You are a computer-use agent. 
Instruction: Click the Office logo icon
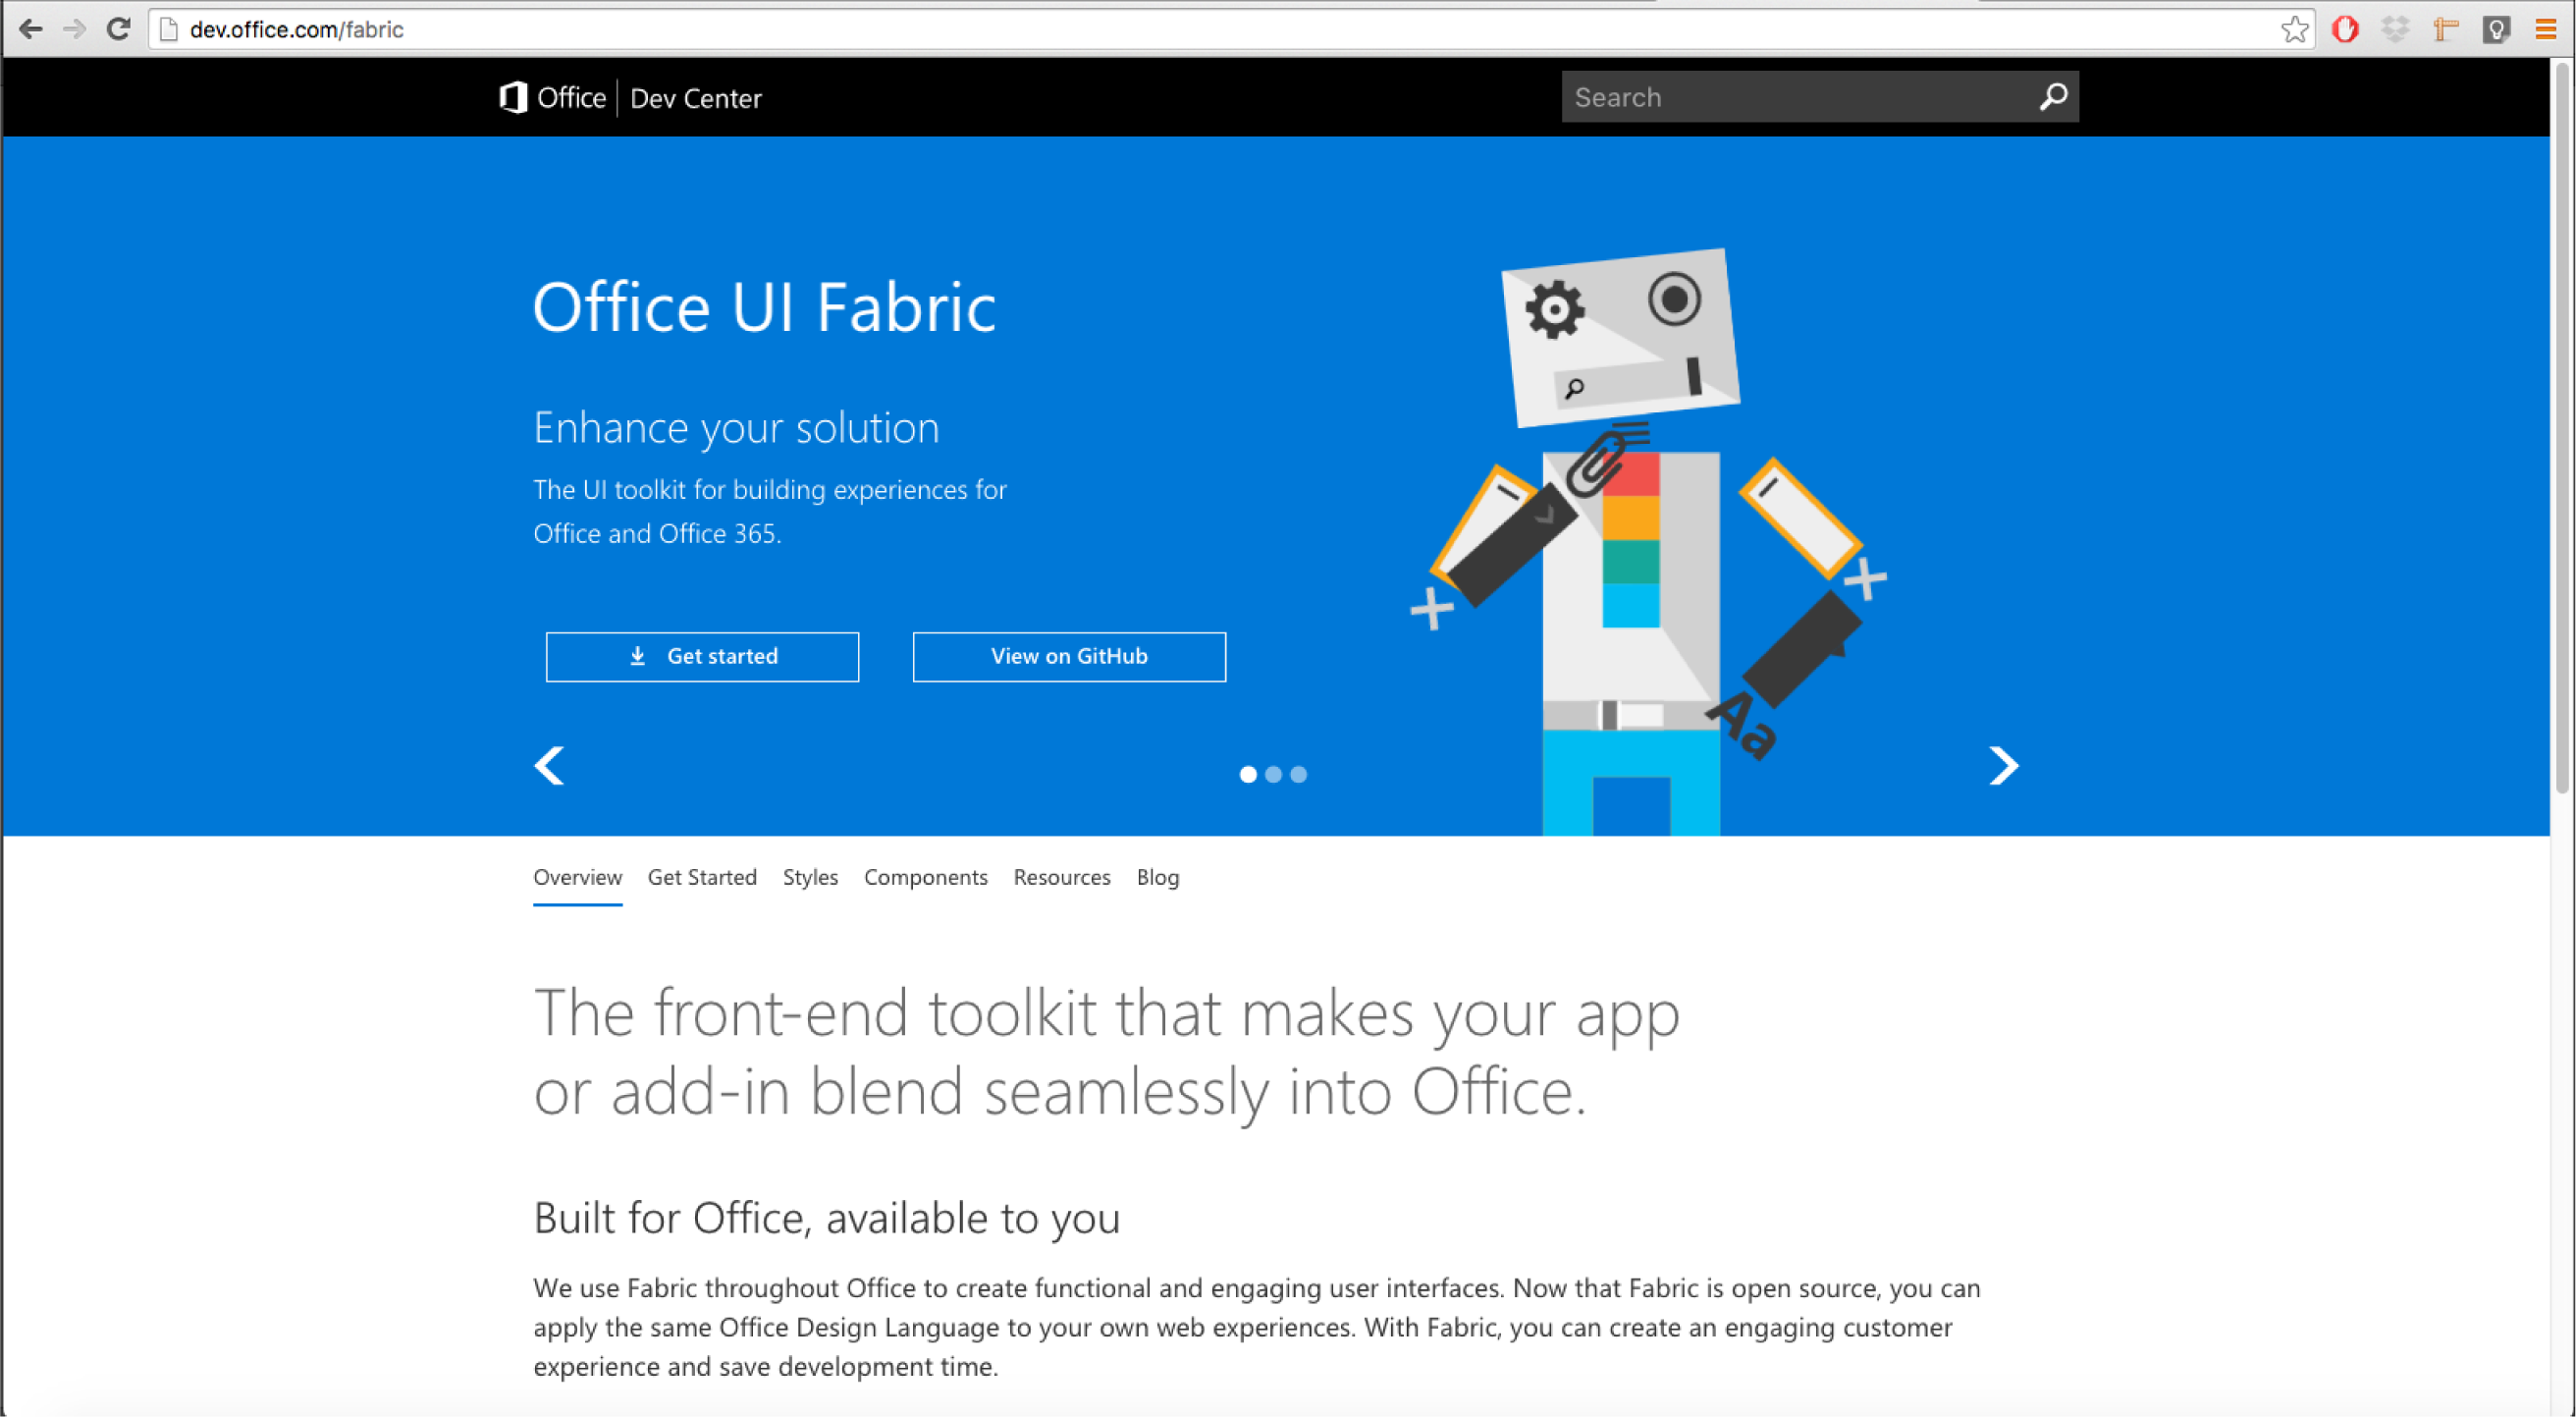pyautogui.click(x=513, y=98)
